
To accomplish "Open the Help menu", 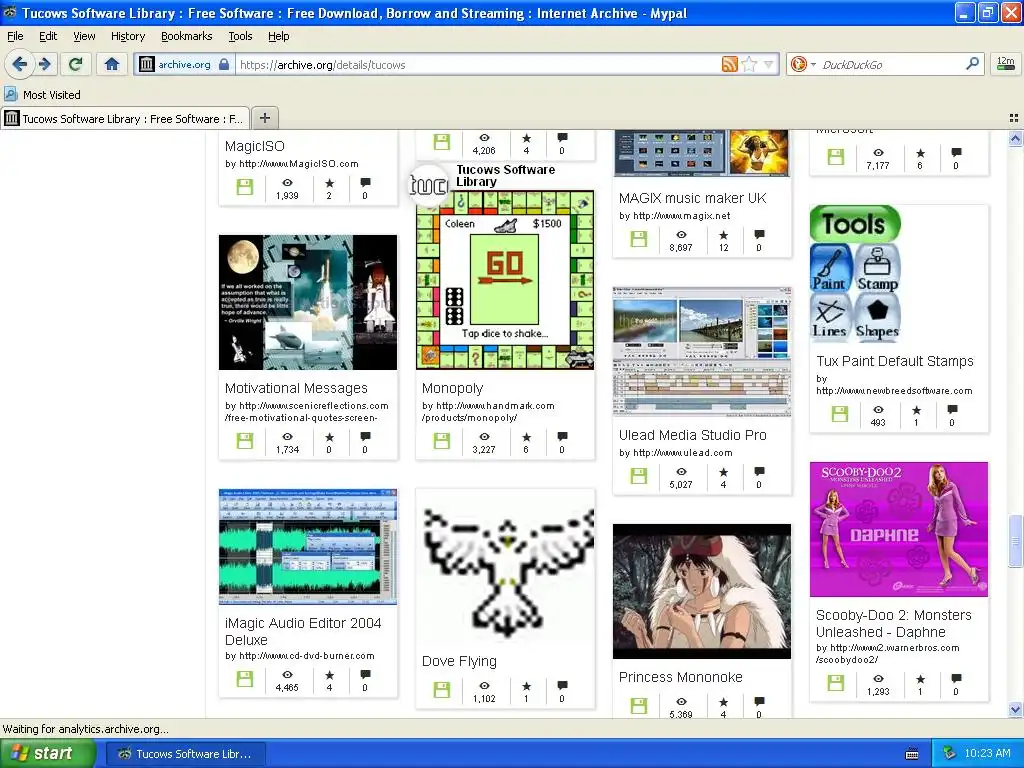I will (x=279, y=36).
